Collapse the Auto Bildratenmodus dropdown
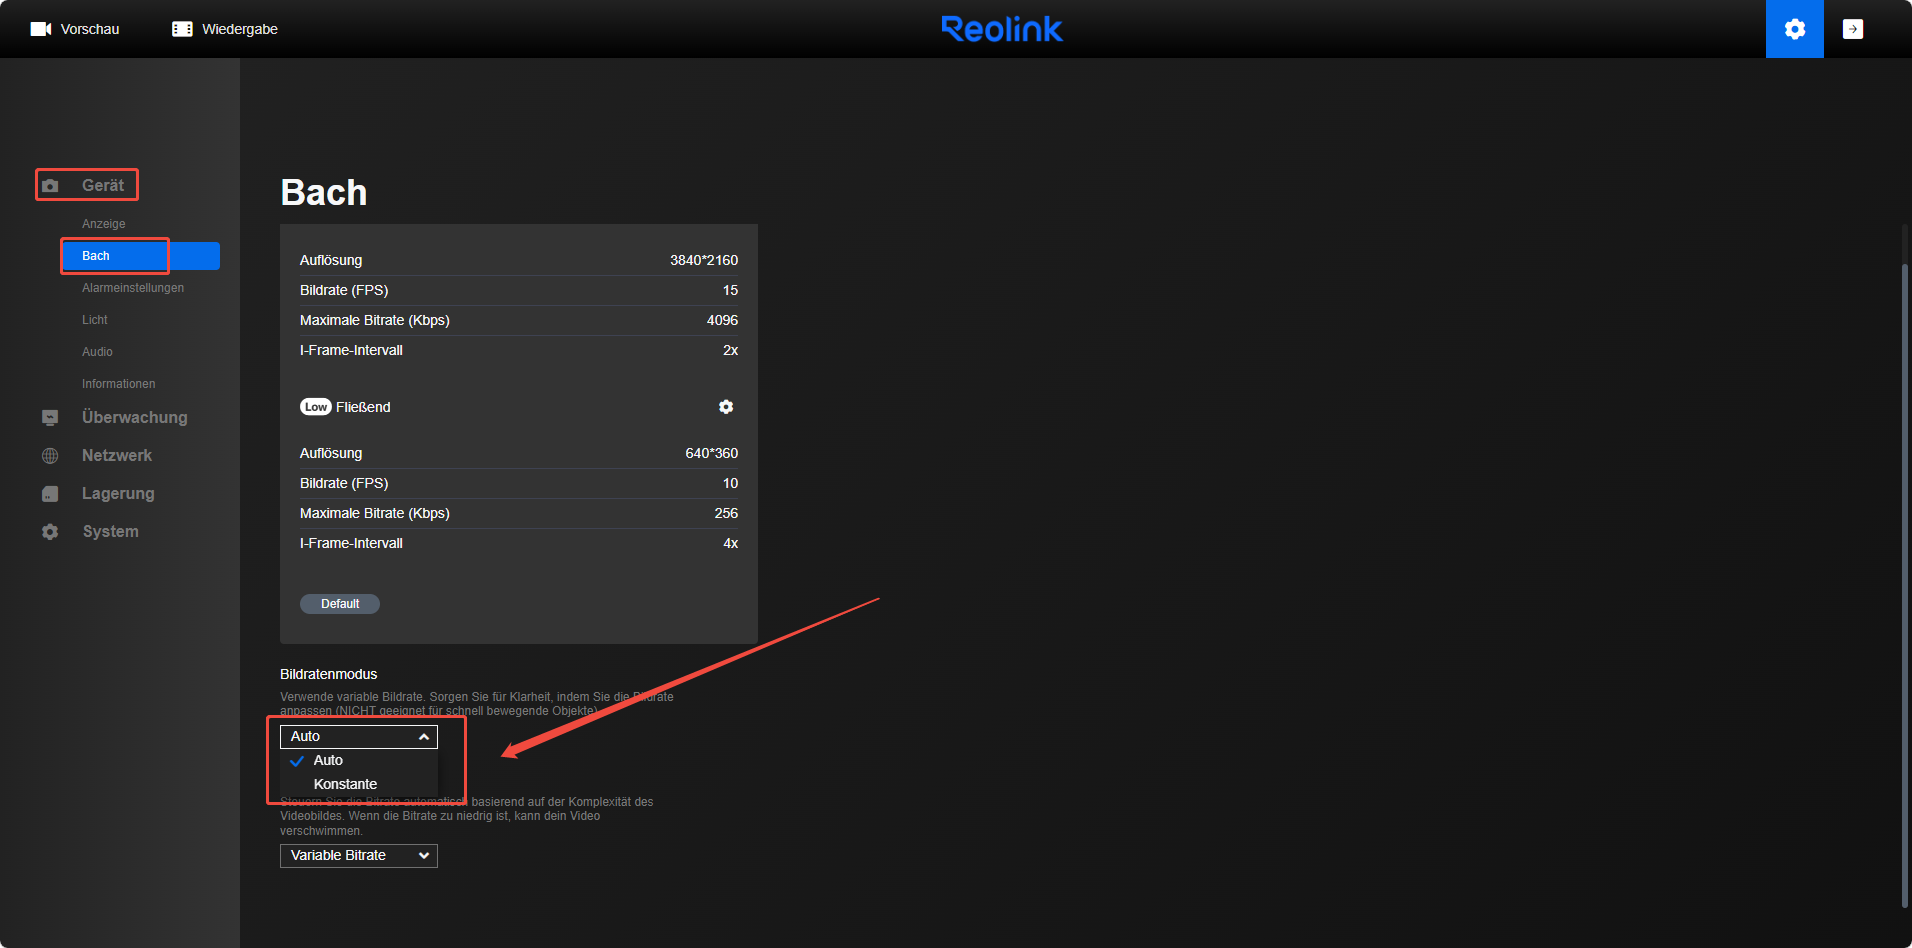The height and width of the screenshot is (948, 1912). pos(359,736)
